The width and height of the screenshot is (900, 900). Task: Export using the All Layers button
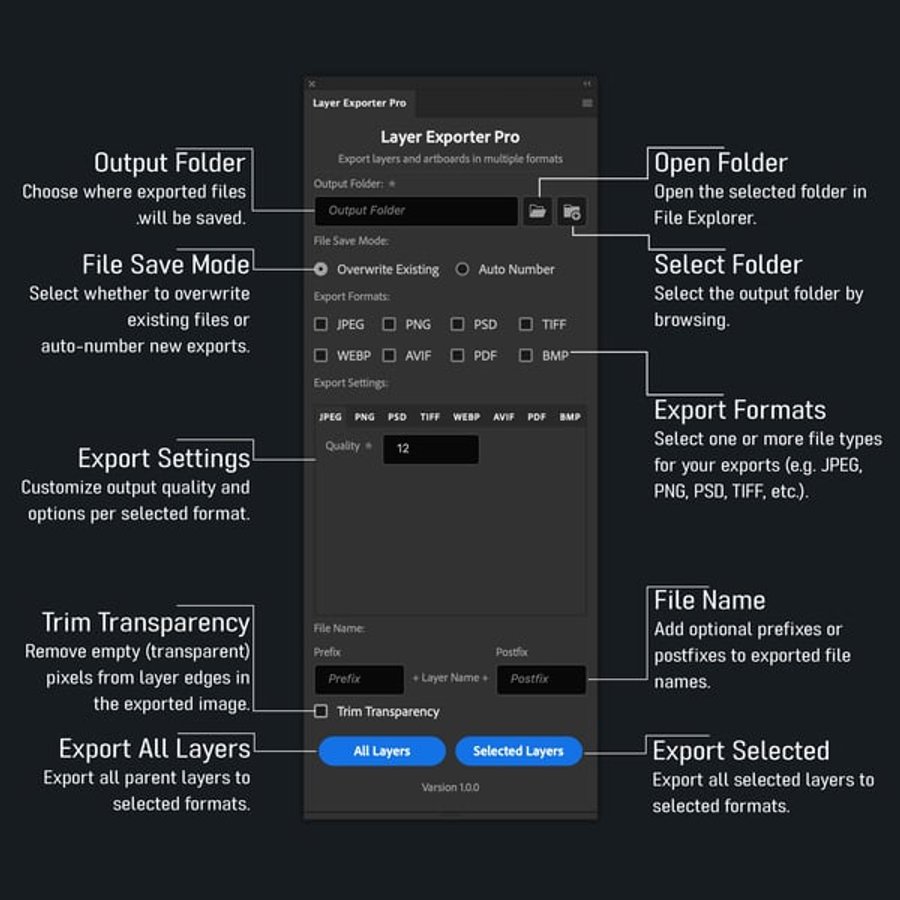click(381, 750)
